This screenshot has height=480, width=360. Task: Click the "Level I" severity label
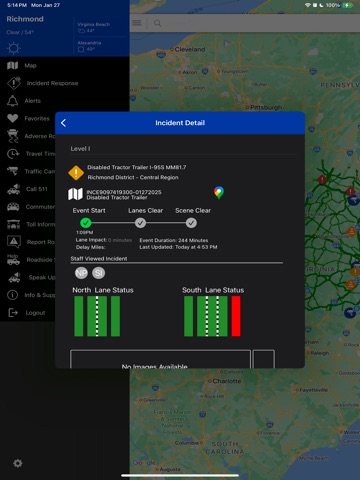[80, 149]
